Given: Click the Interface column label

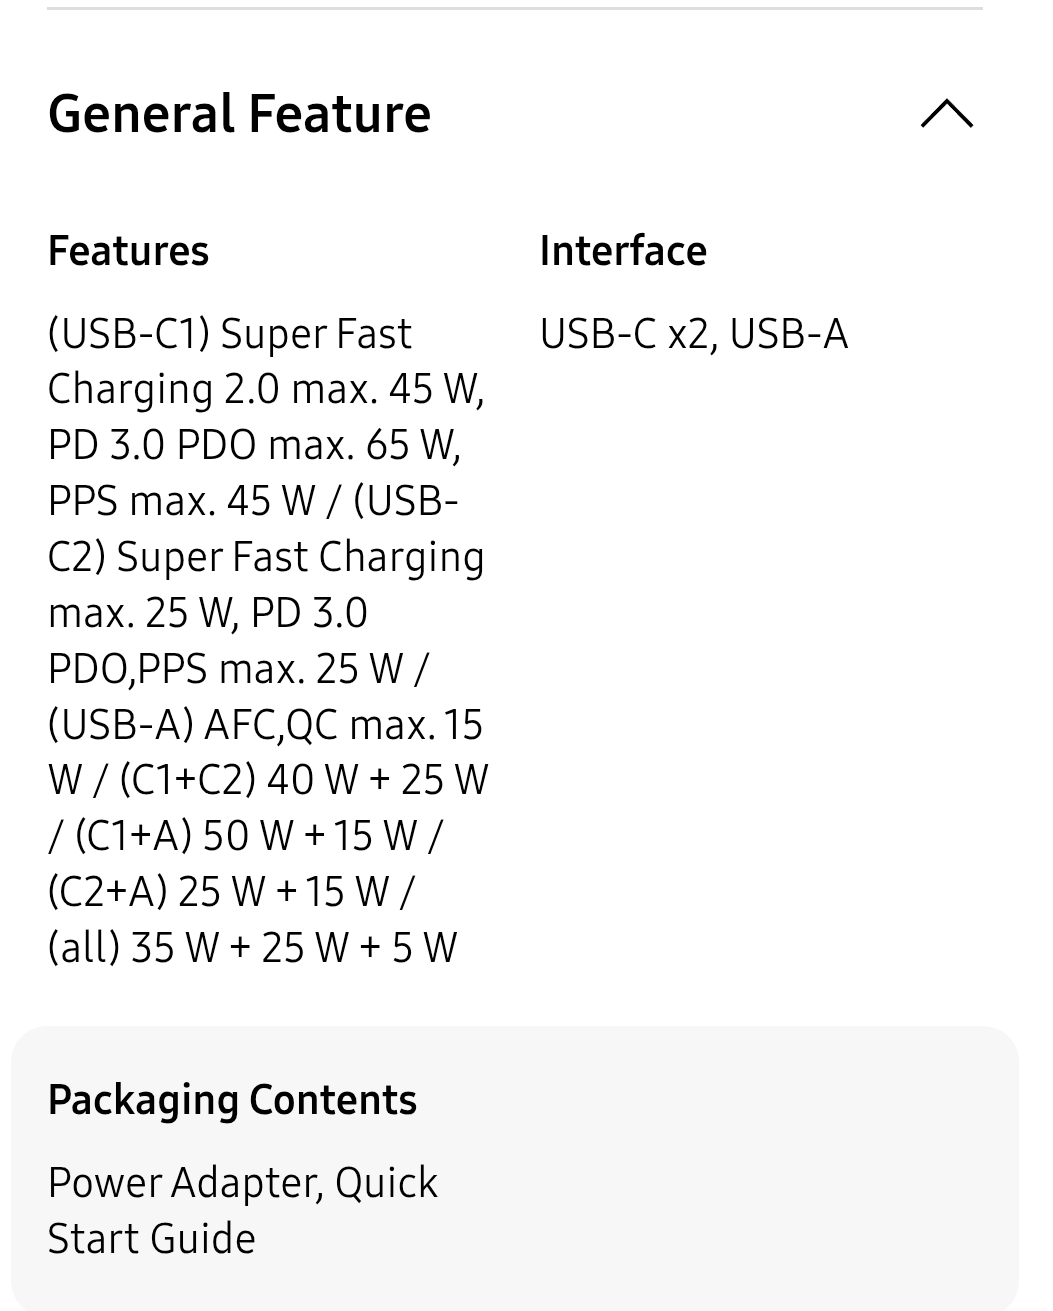Looking at the screenshot, I should pos(622,250).
